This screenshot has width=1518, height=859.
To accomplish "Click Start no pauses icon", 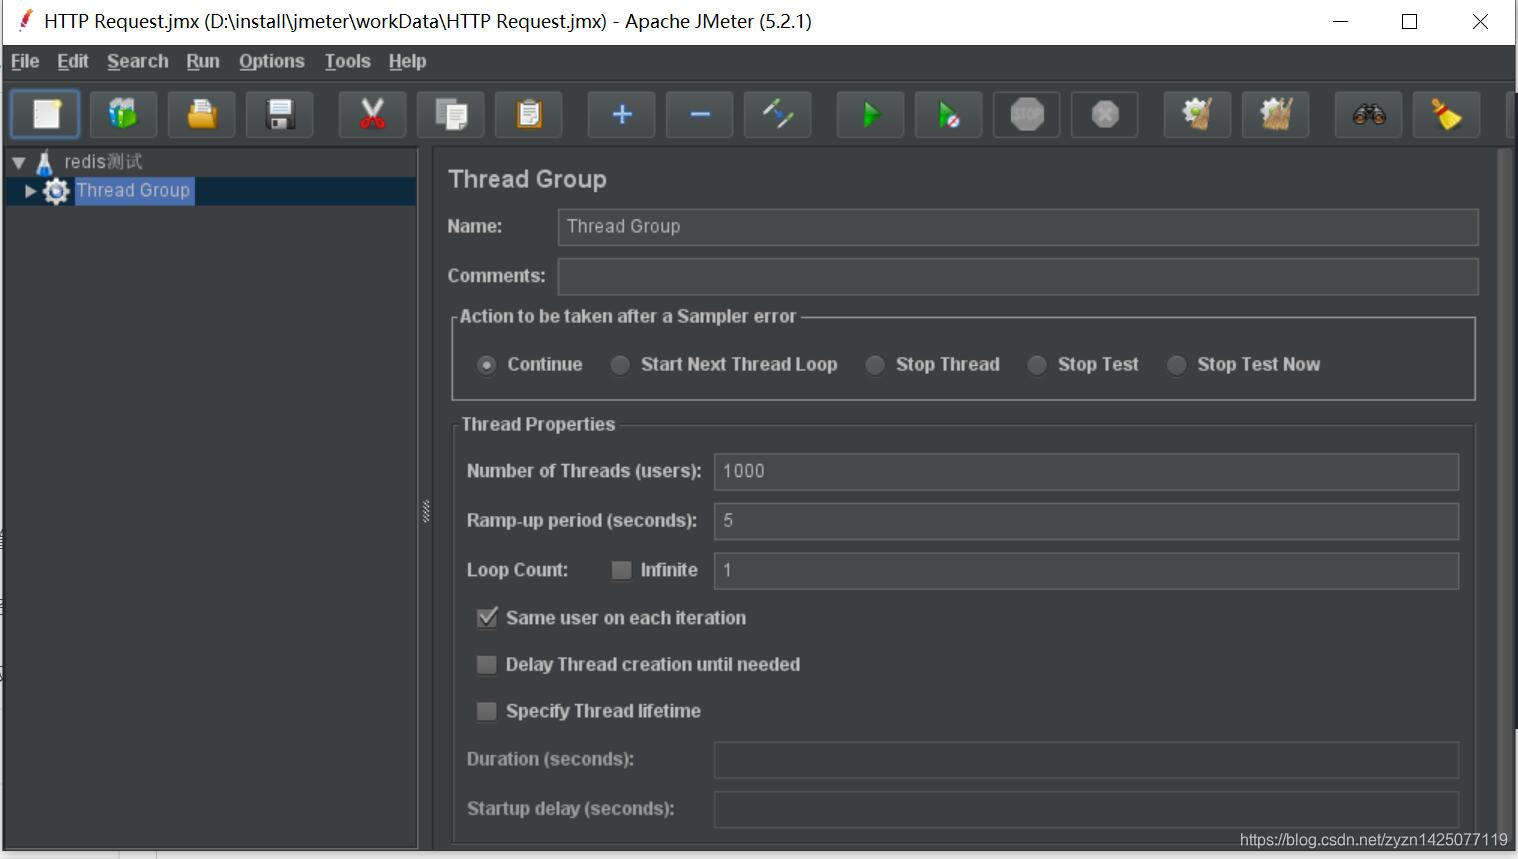I will [948, 114].
